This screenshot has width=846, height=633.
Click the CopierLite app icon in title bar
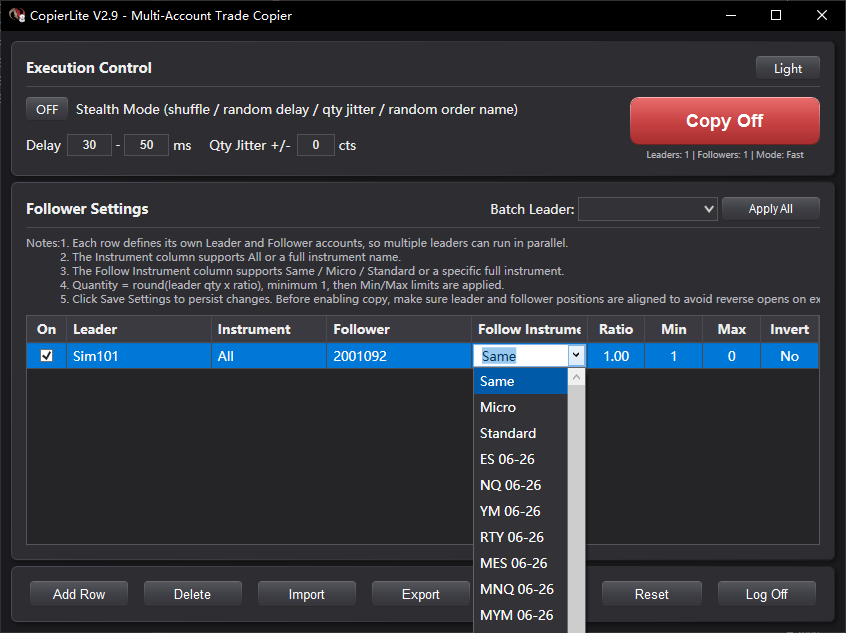(x=16, y=16)
